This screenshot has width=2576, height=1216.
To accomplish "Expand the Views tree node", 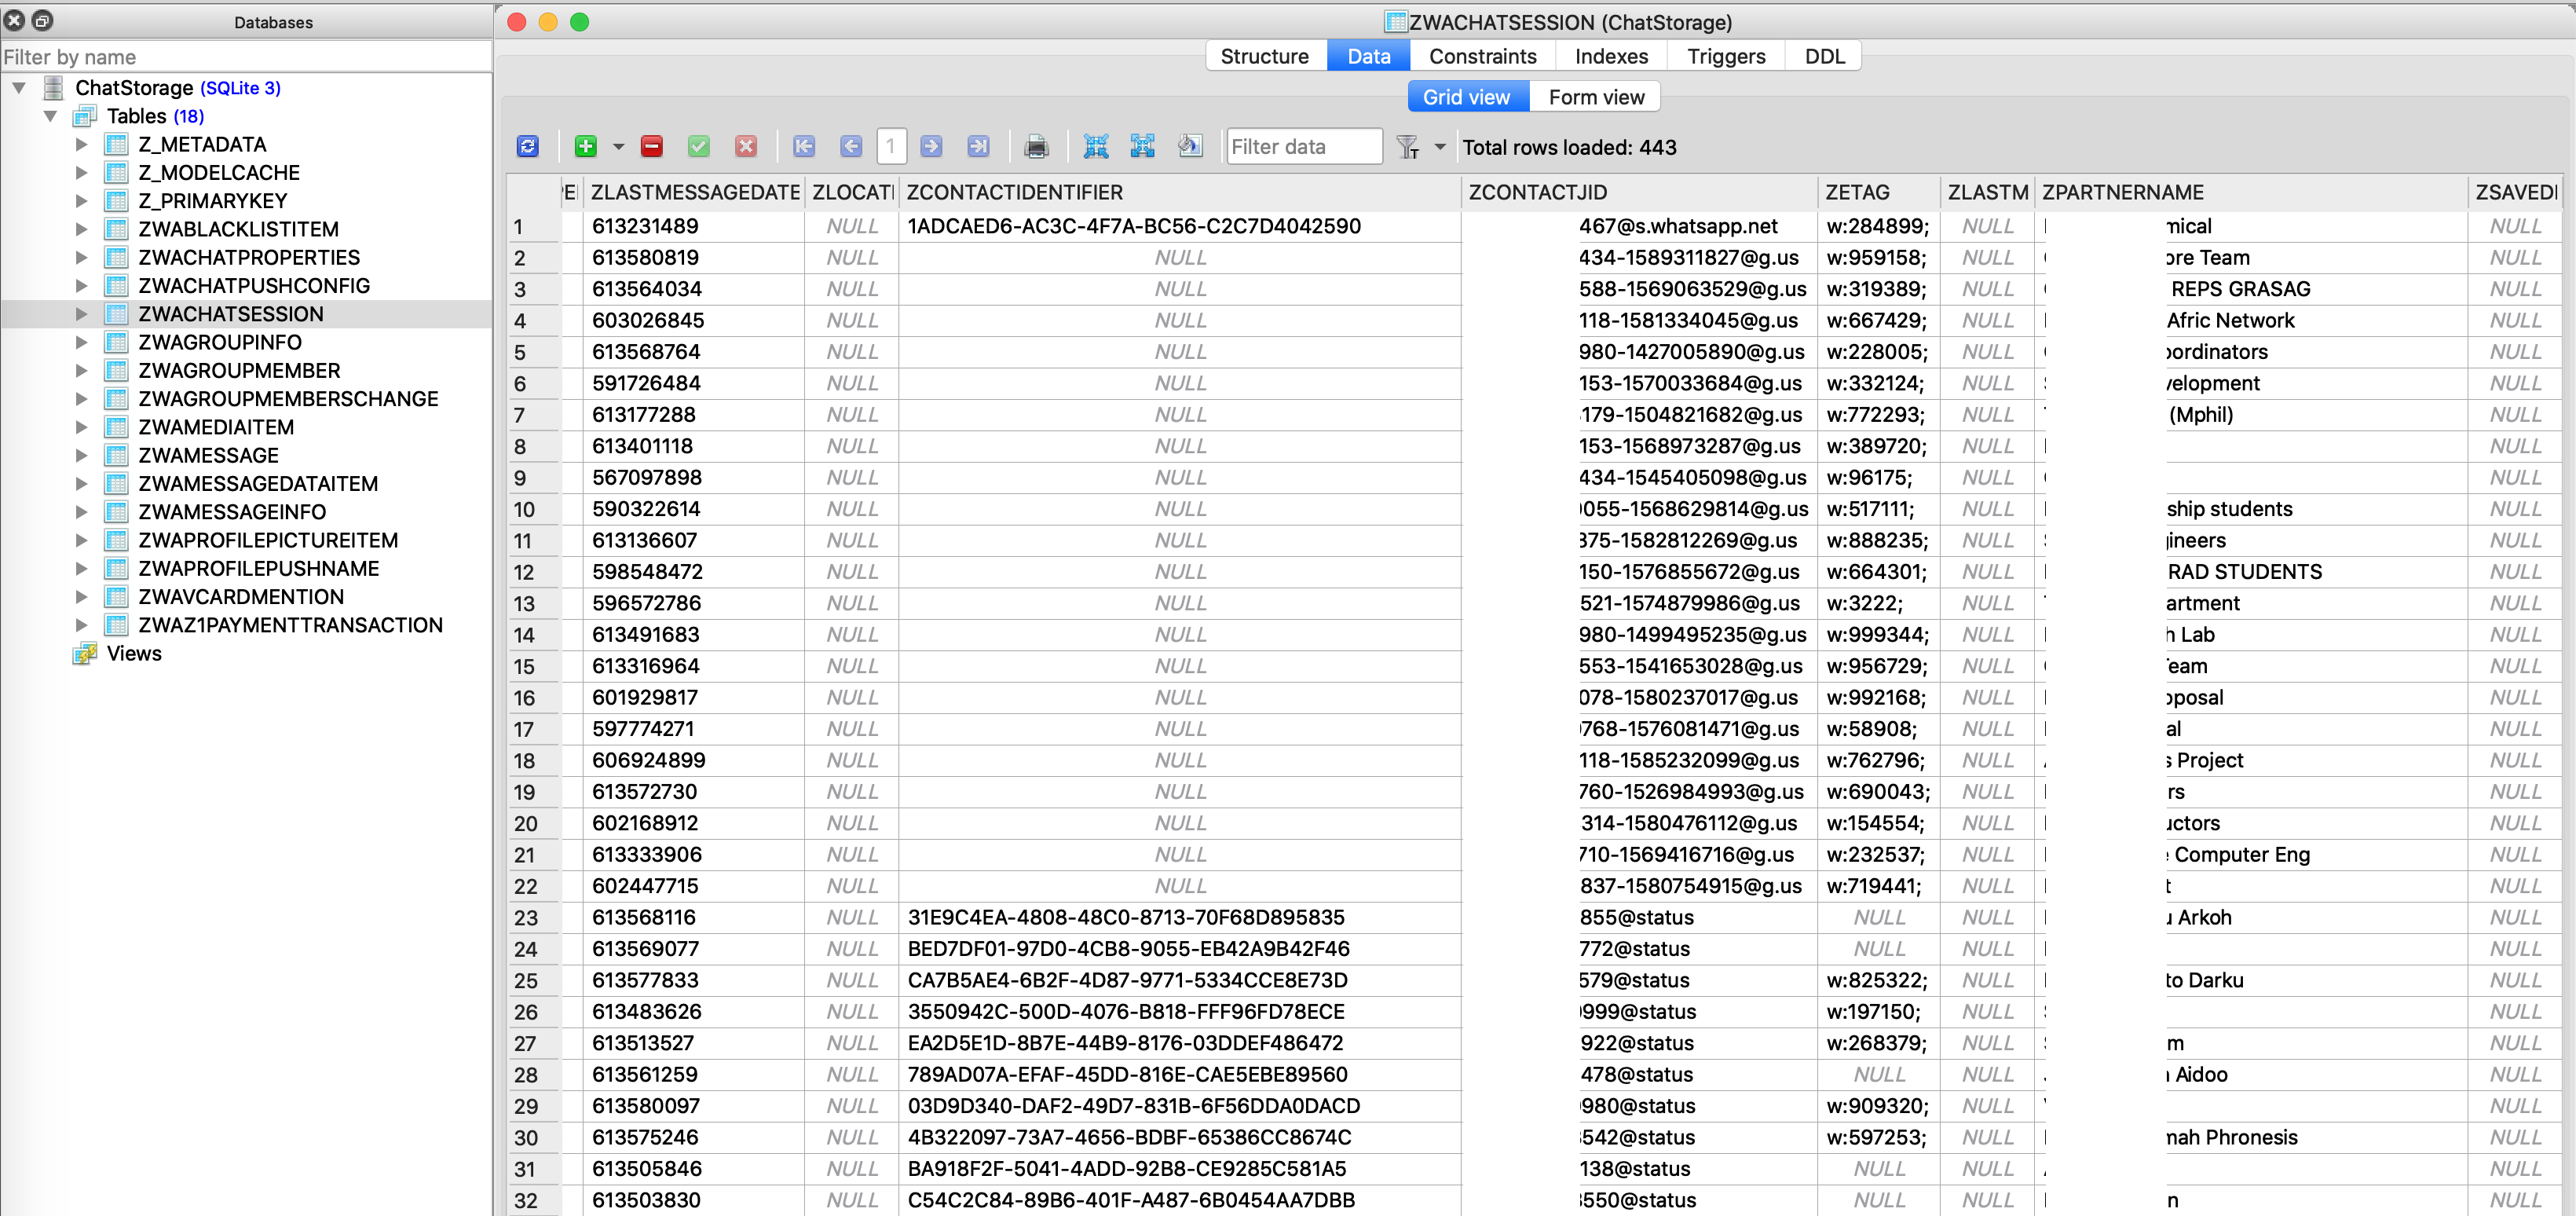I will point(59,654).
